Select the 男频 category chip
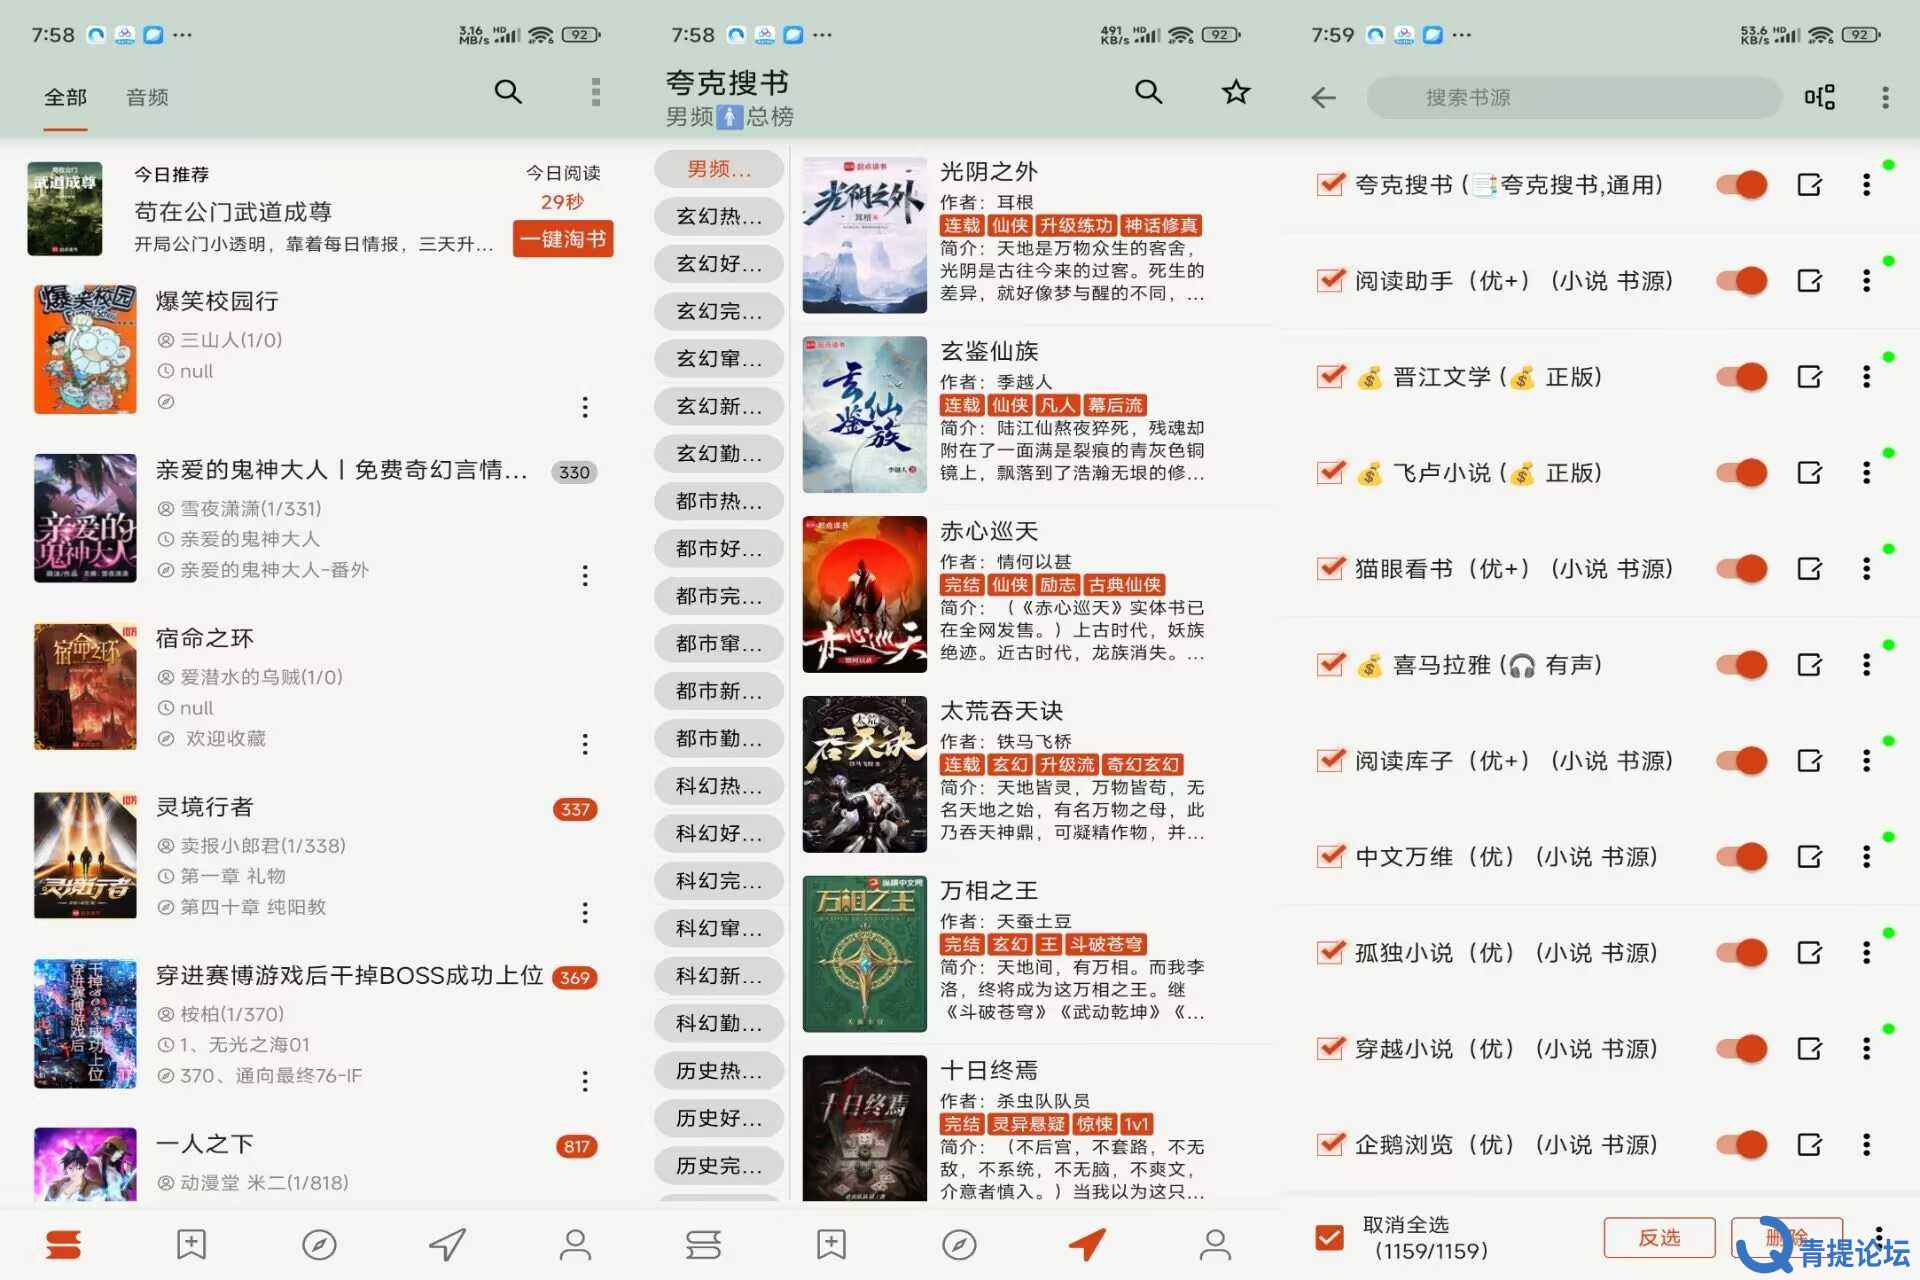The image size is (1920, 1280). point(718,169)
